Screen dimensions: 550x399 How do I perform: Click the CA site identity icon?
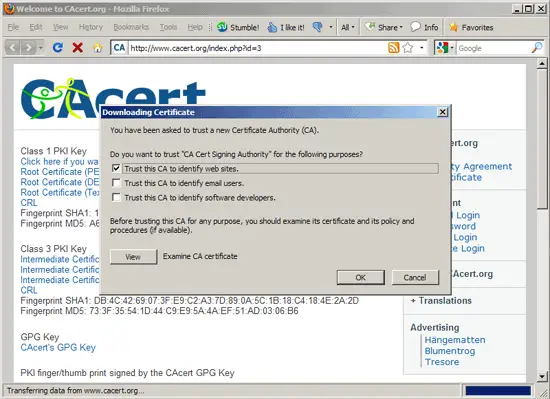[119, 48]
